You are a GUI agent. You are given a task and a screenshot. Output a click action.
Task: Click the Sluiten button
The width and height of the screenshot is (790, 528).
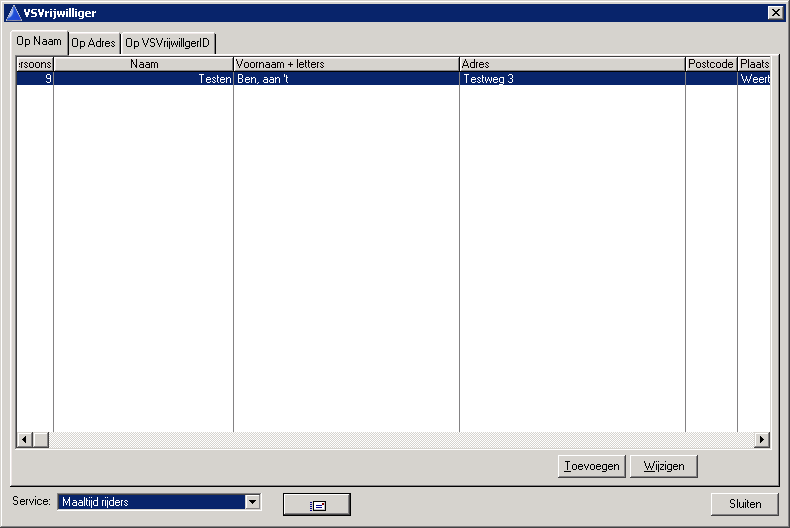tap(745, 504)
